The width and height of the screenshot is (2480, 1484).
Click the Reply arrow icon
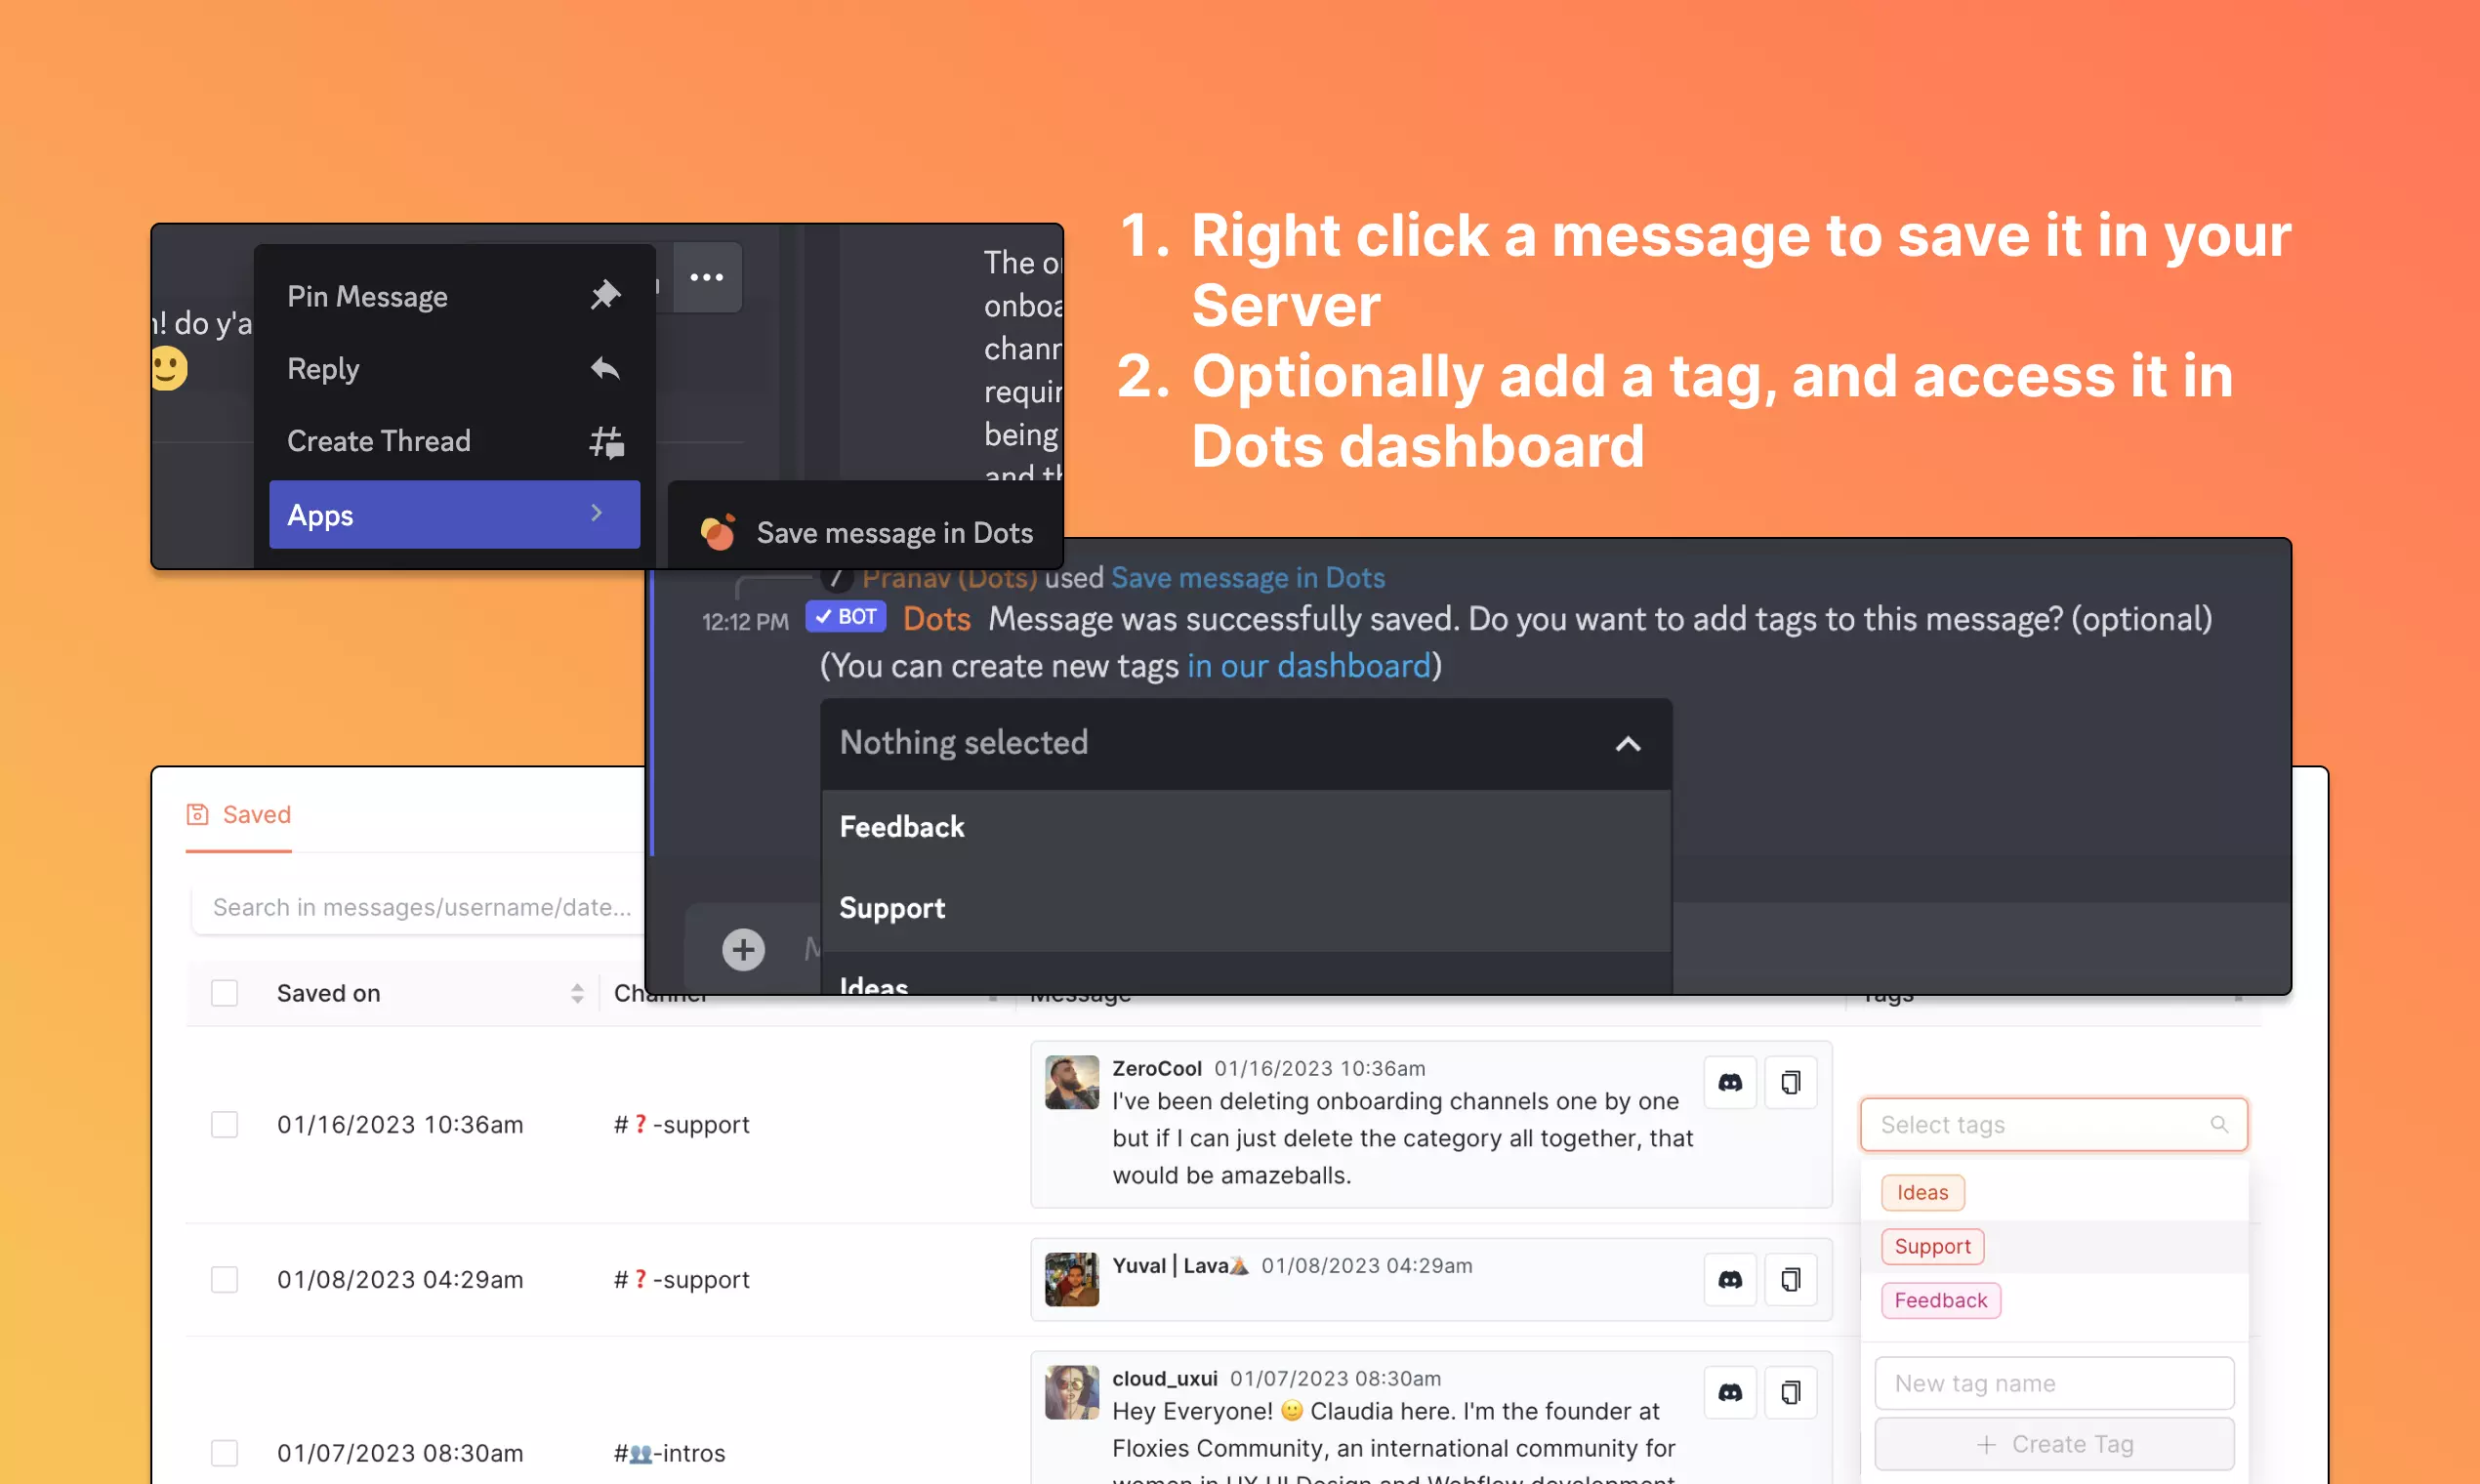click(x=605, y=368)
